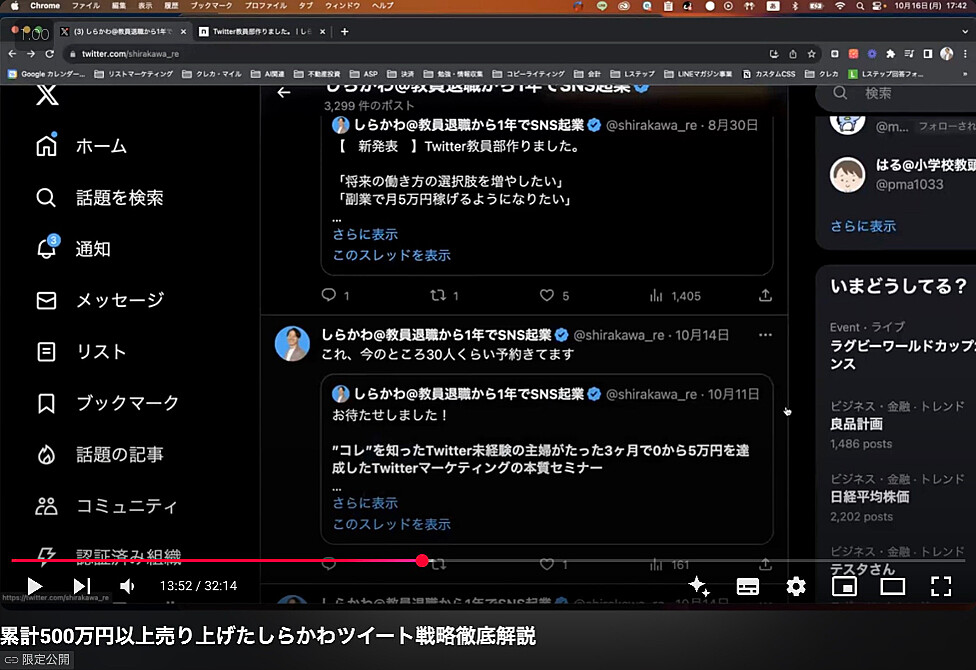Open 話題を検索 in the X sidebar
976x670 pixels.
pos(100,198)
